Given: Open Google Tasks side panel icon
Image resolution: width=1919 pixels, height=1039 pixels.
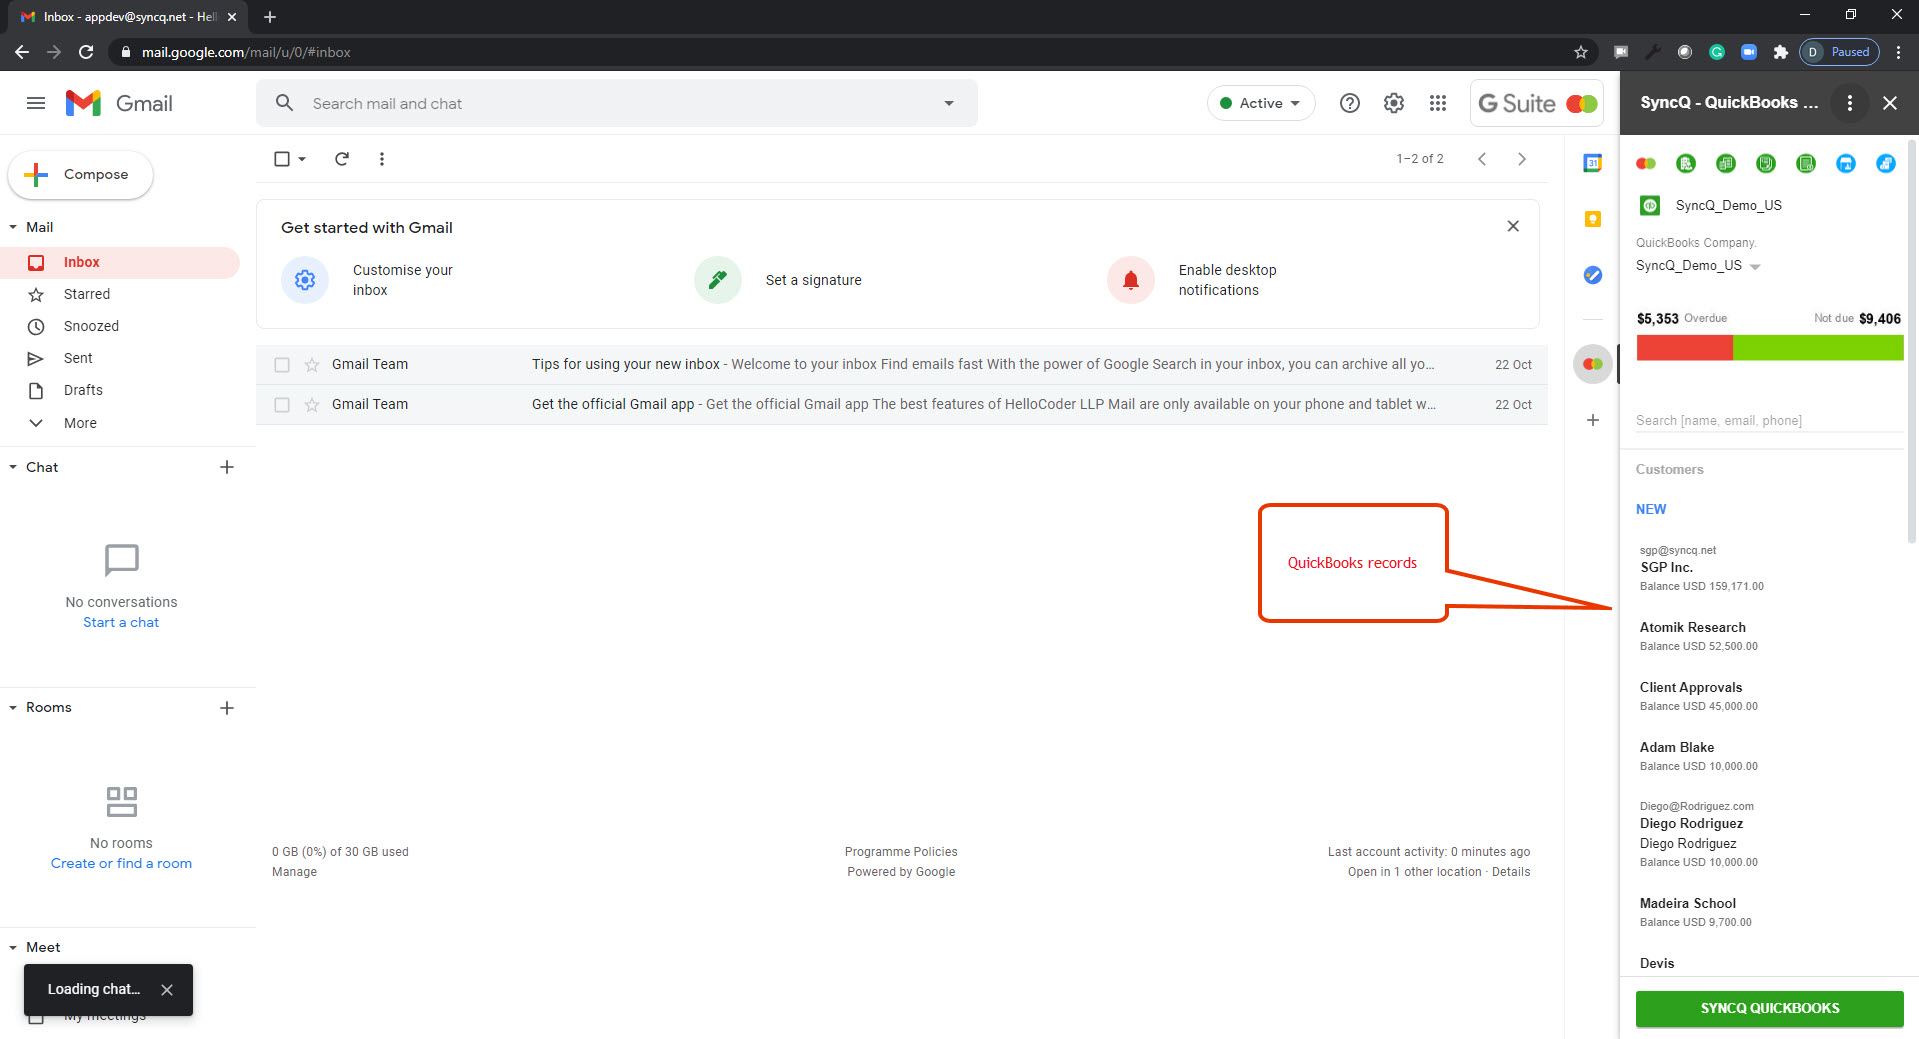Looking at the screenshot, I should coord(1593,275).
